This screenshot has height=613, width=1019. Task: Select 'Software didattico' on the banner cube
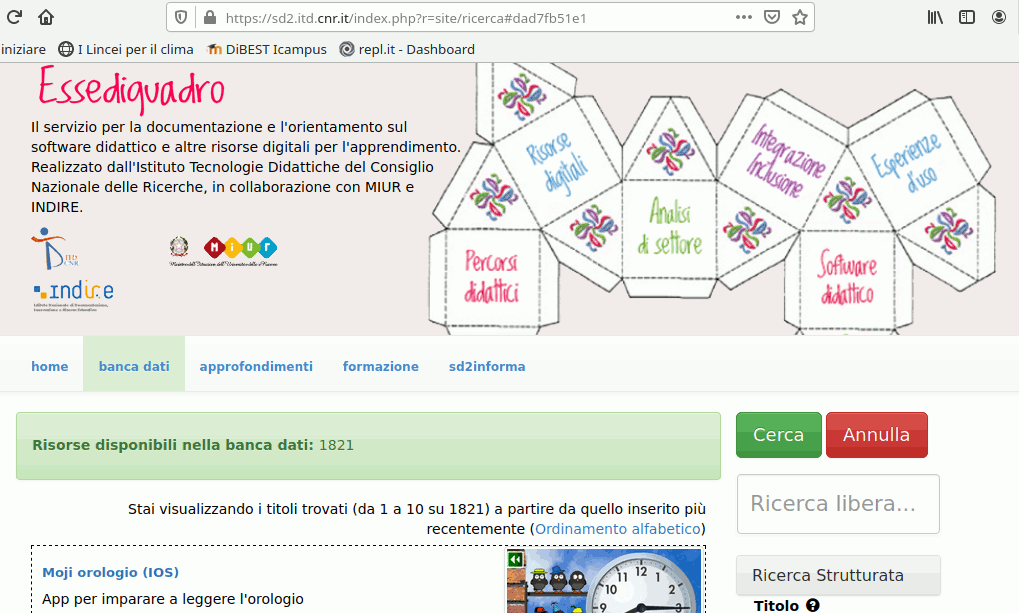[x=847, y=278]
